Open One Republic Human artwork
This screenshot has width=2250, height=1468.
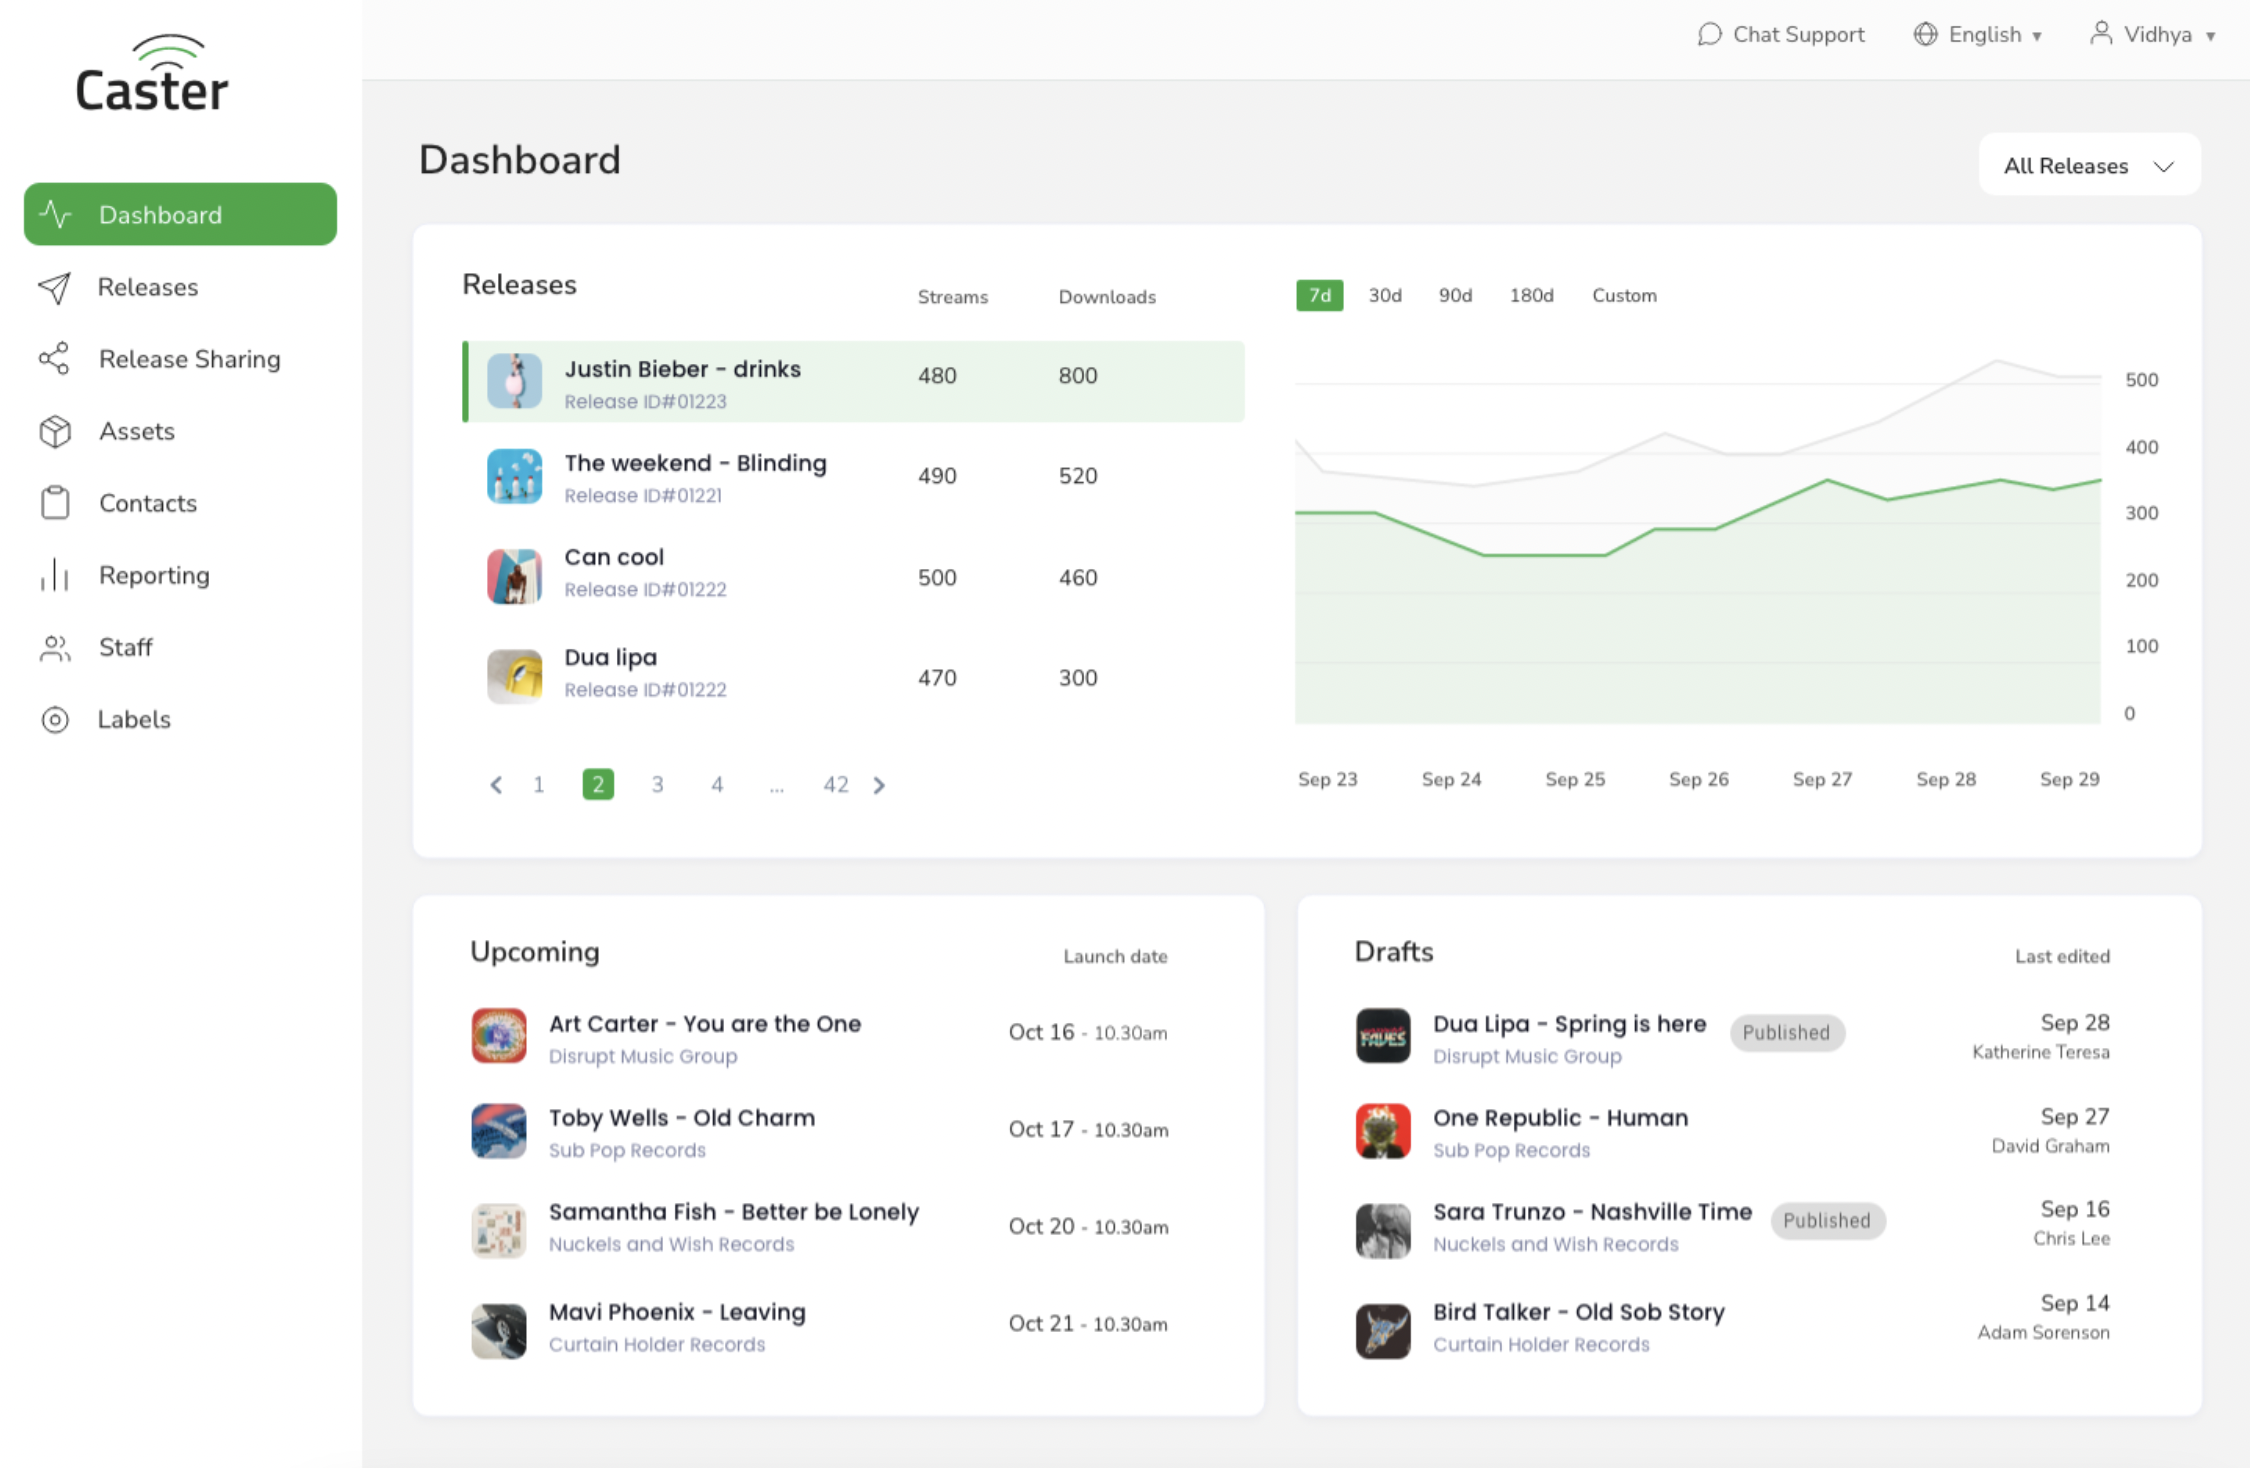point(1383,1130)
